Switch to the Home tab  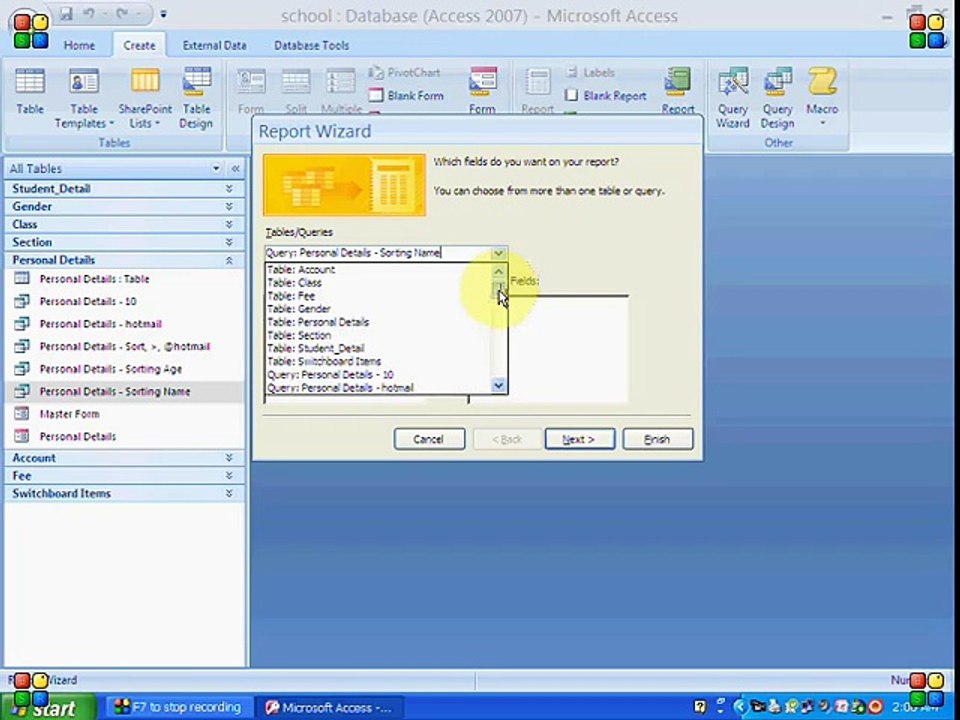click(x=80, y=45)
